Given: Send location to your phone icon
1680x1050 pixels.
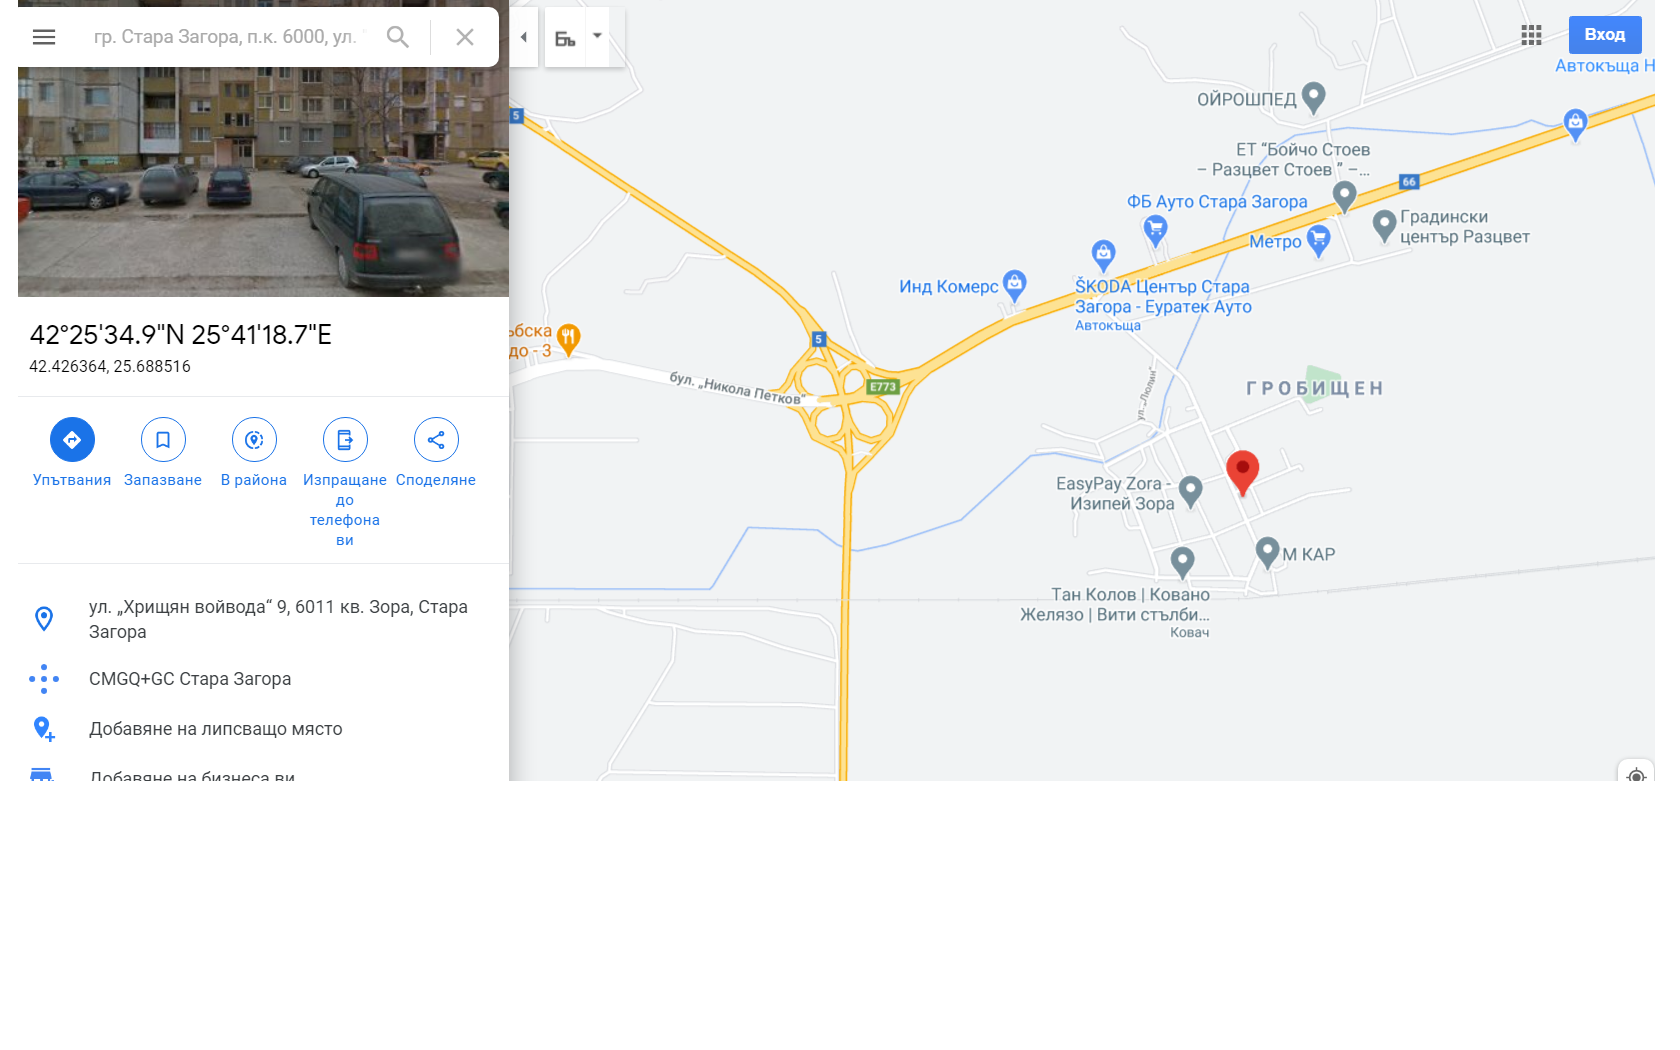Looking at the screenshot, I should pos(345,440).
